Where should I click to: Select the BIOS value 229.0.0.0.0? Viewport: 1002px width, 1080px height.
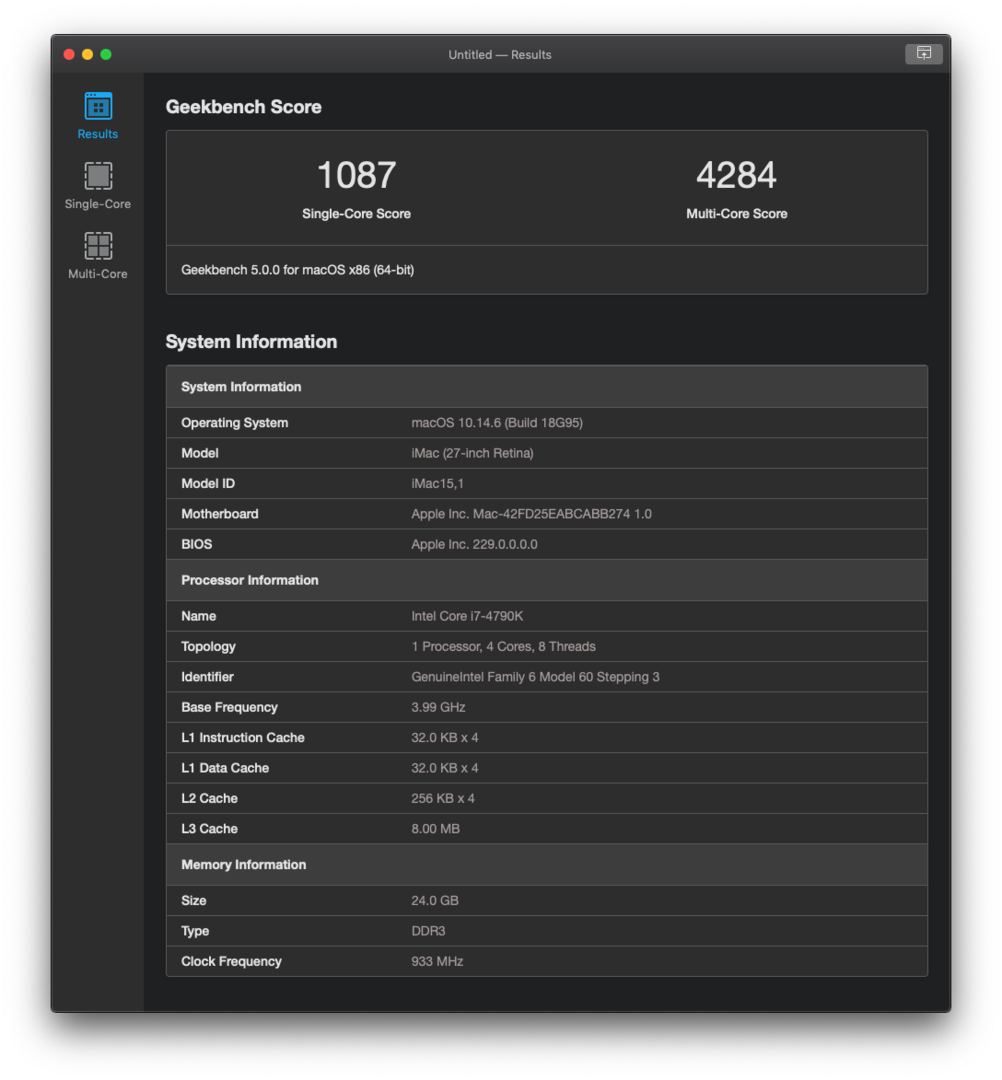(x=474, y=544)
